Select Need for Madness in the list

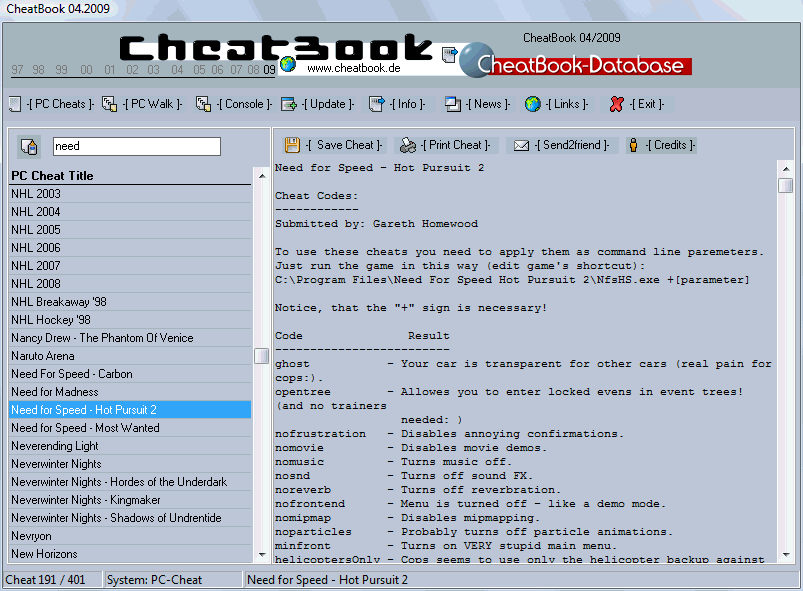point(131,392)
